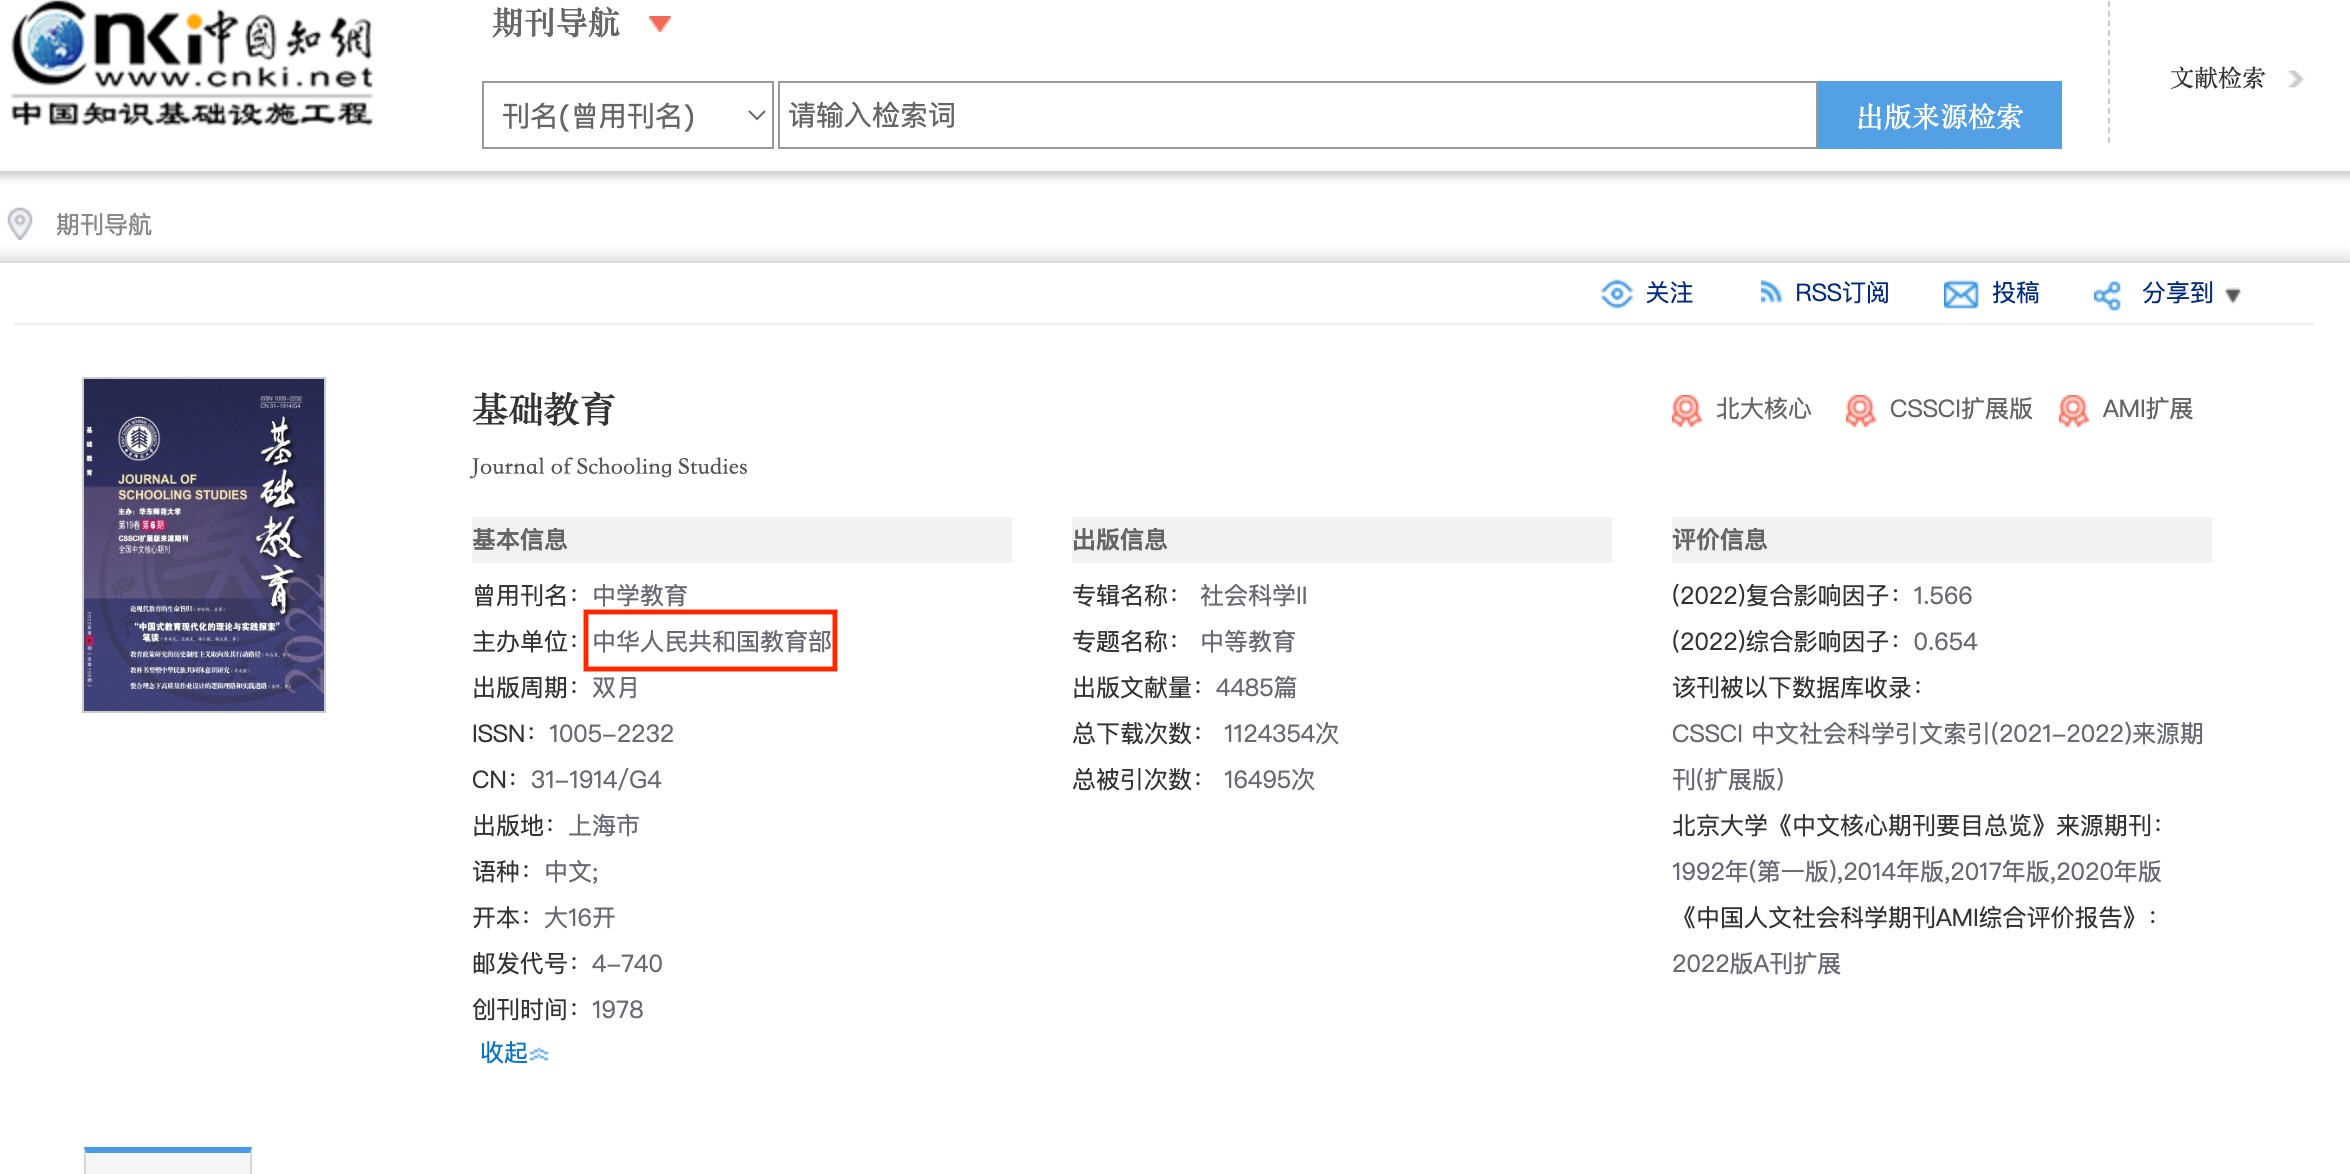
Task: Click the eye icon to follow journal
Action: (x=1616, y=294)
